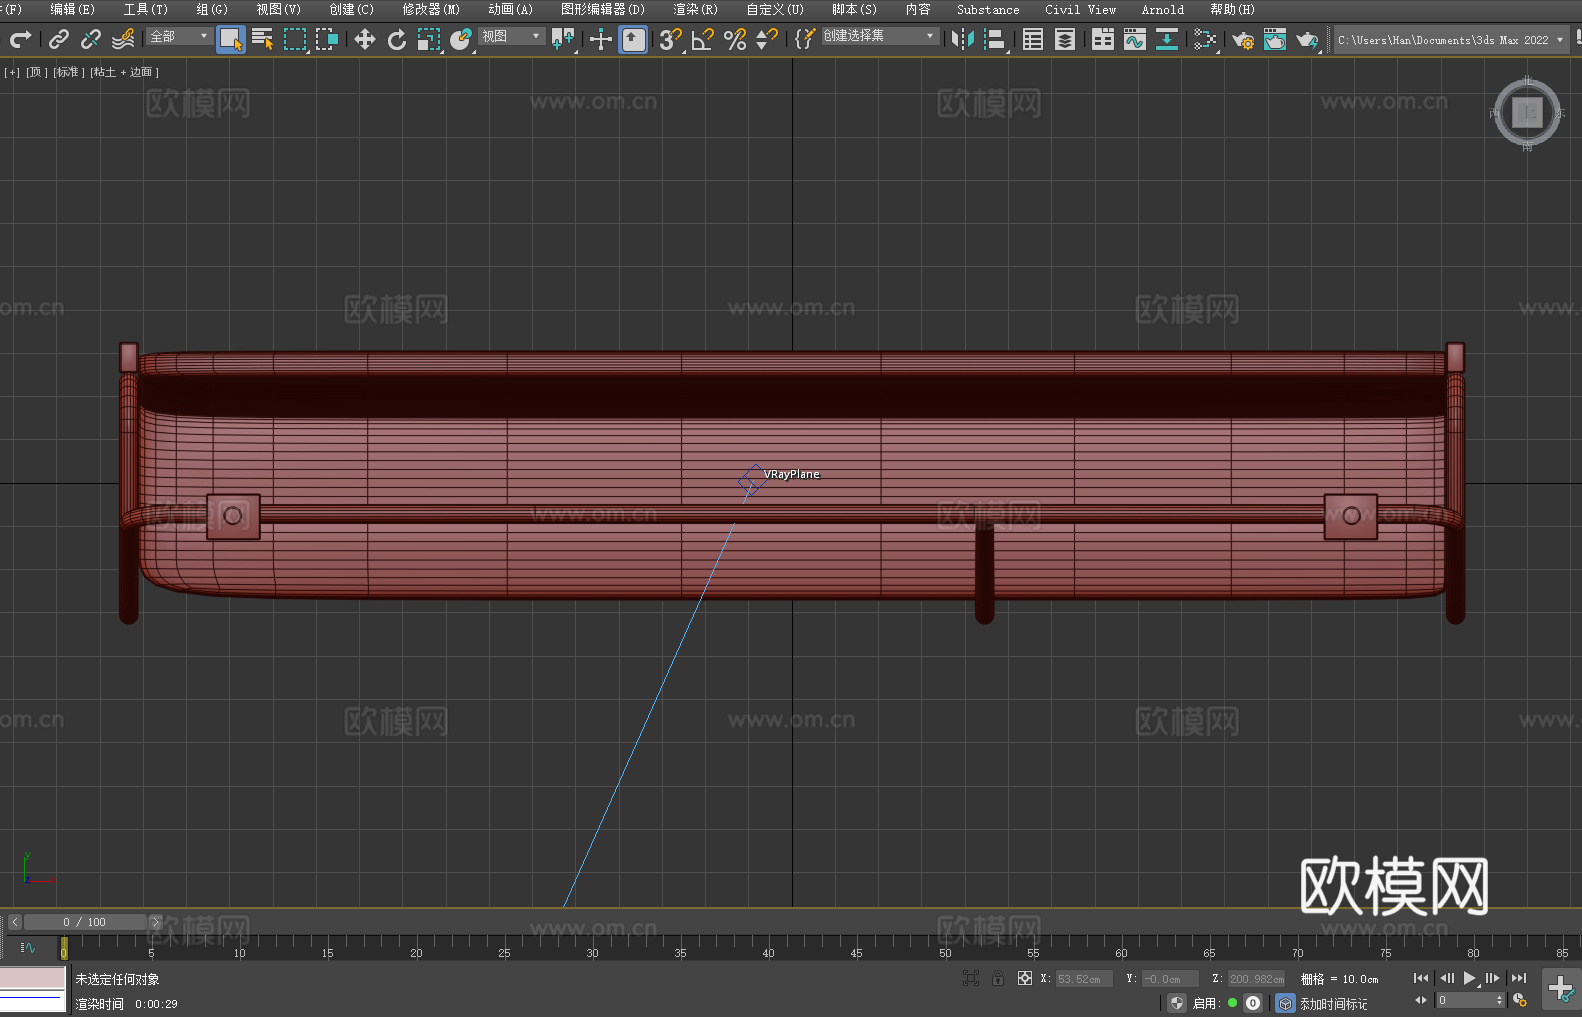Choose Rectangular Selection Region tool
The image size is (1582, 1017).
[295, 39]
